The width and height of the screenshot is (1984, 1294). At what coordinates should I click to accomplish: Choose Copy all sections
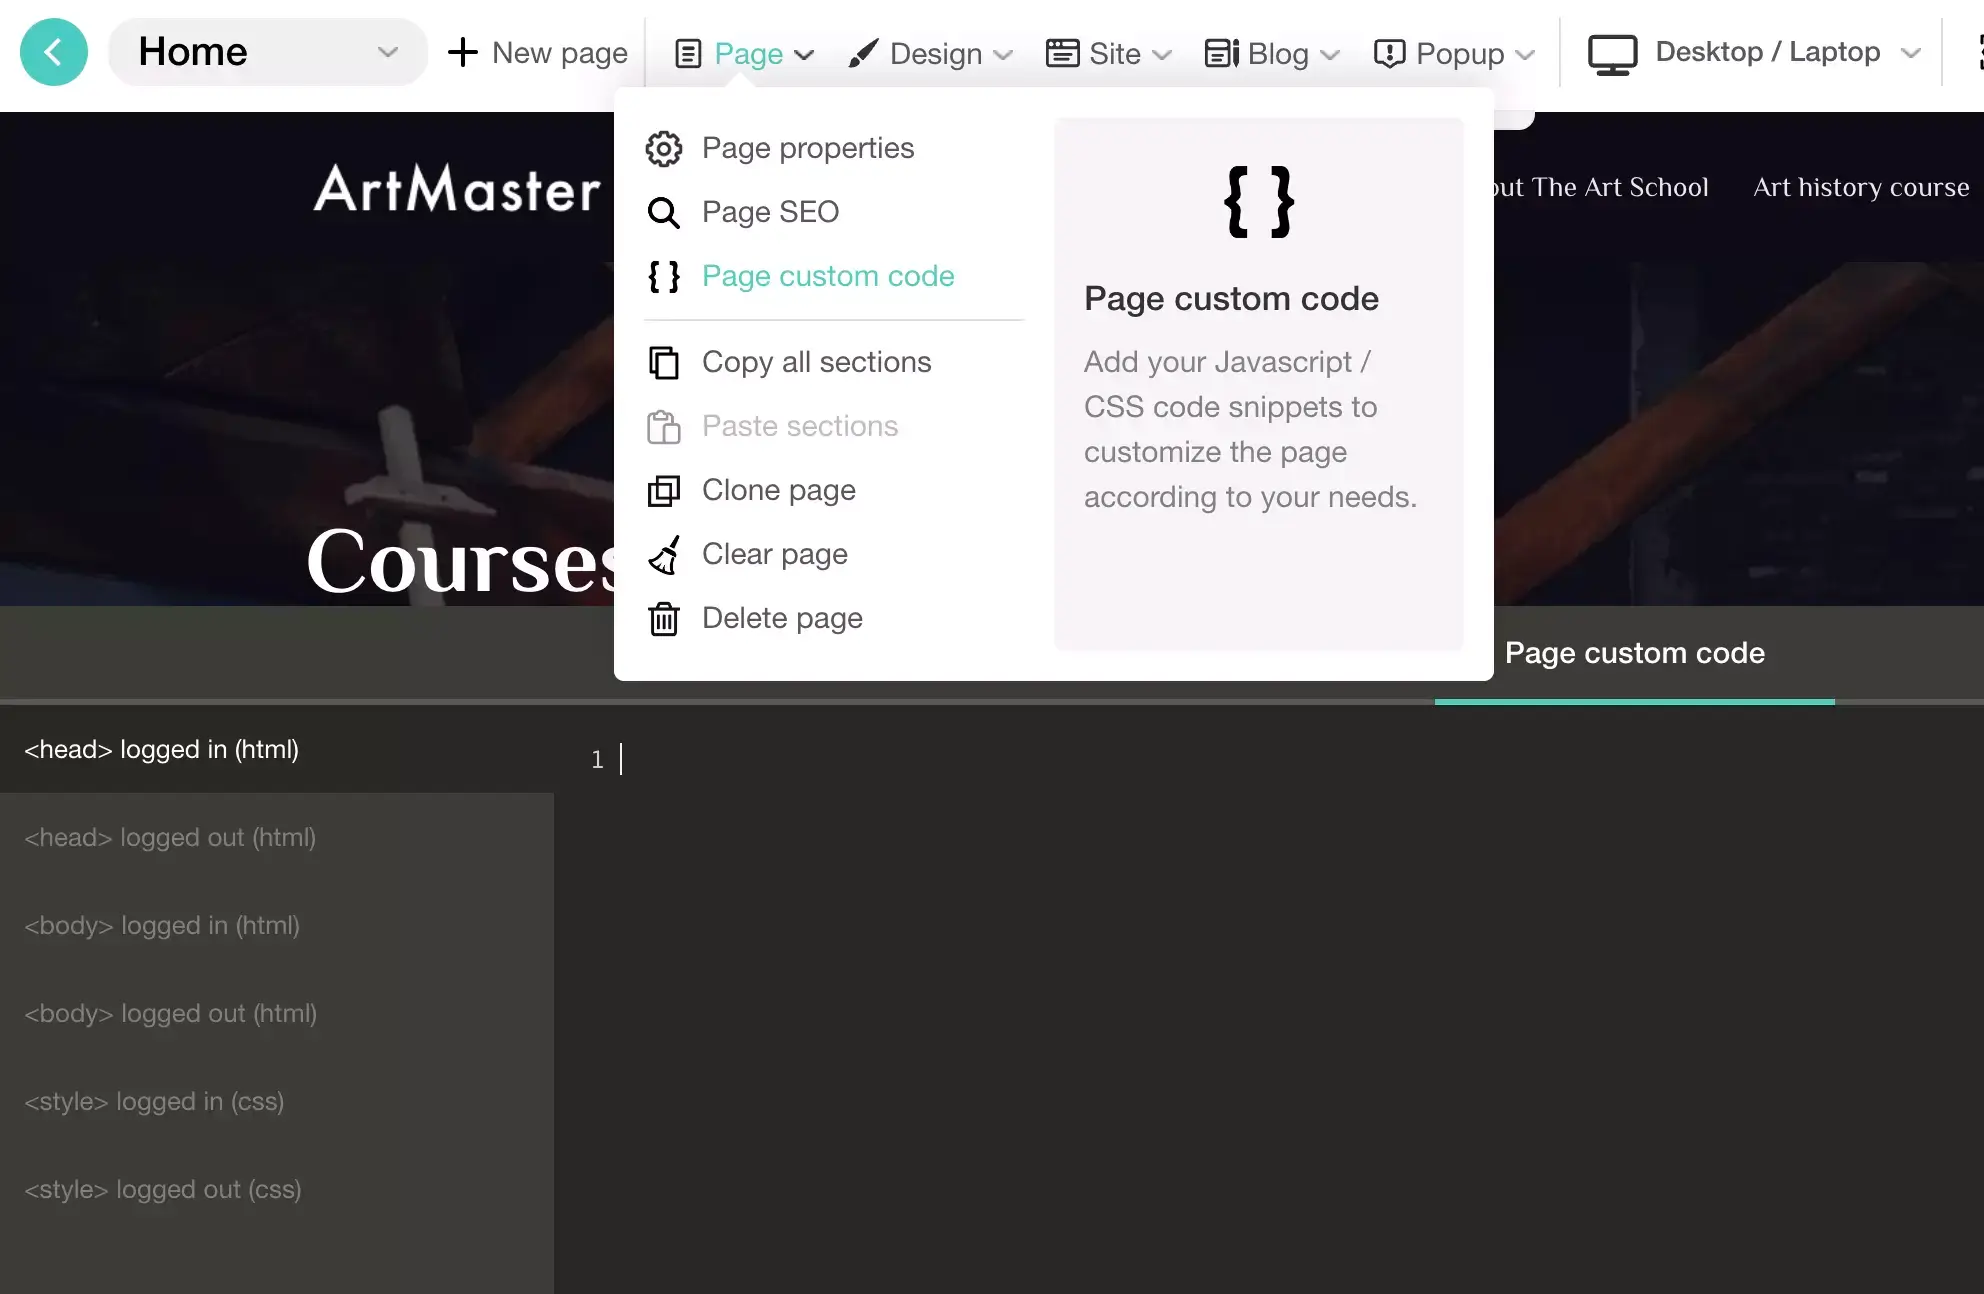[817, 362]
